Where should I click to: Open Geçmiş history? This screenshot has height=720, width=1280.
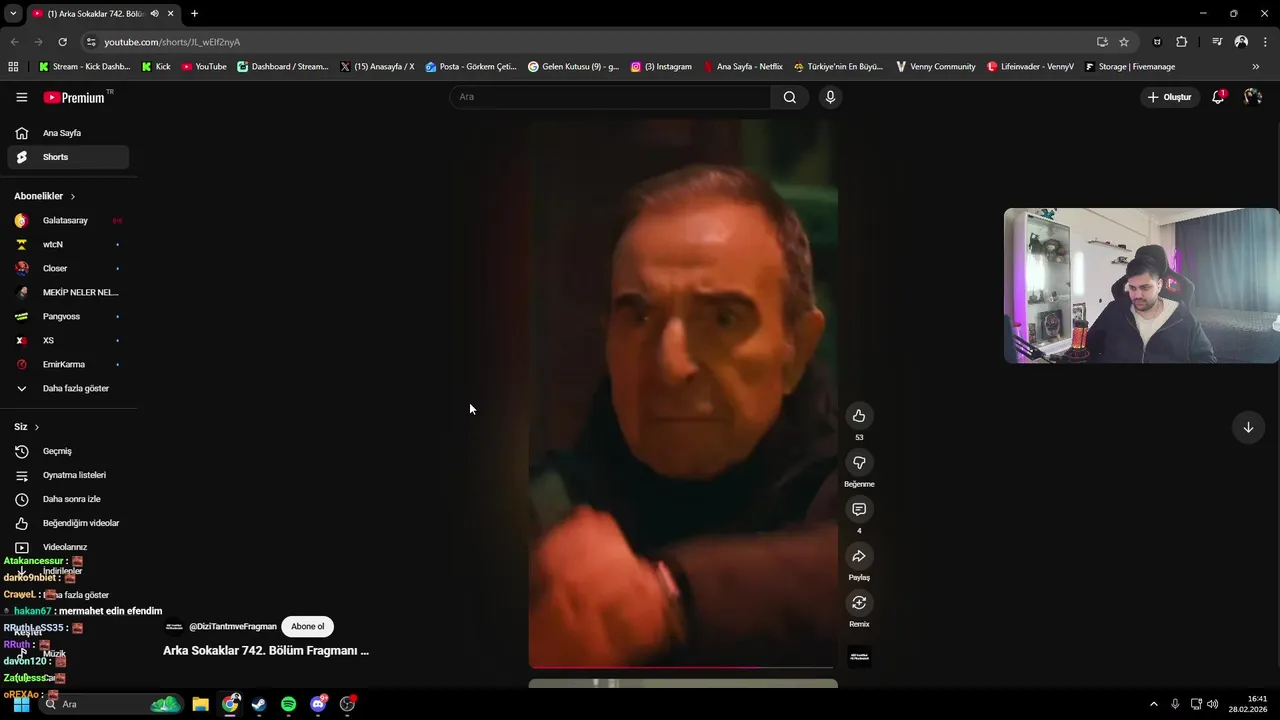click(x=68, y=451)
